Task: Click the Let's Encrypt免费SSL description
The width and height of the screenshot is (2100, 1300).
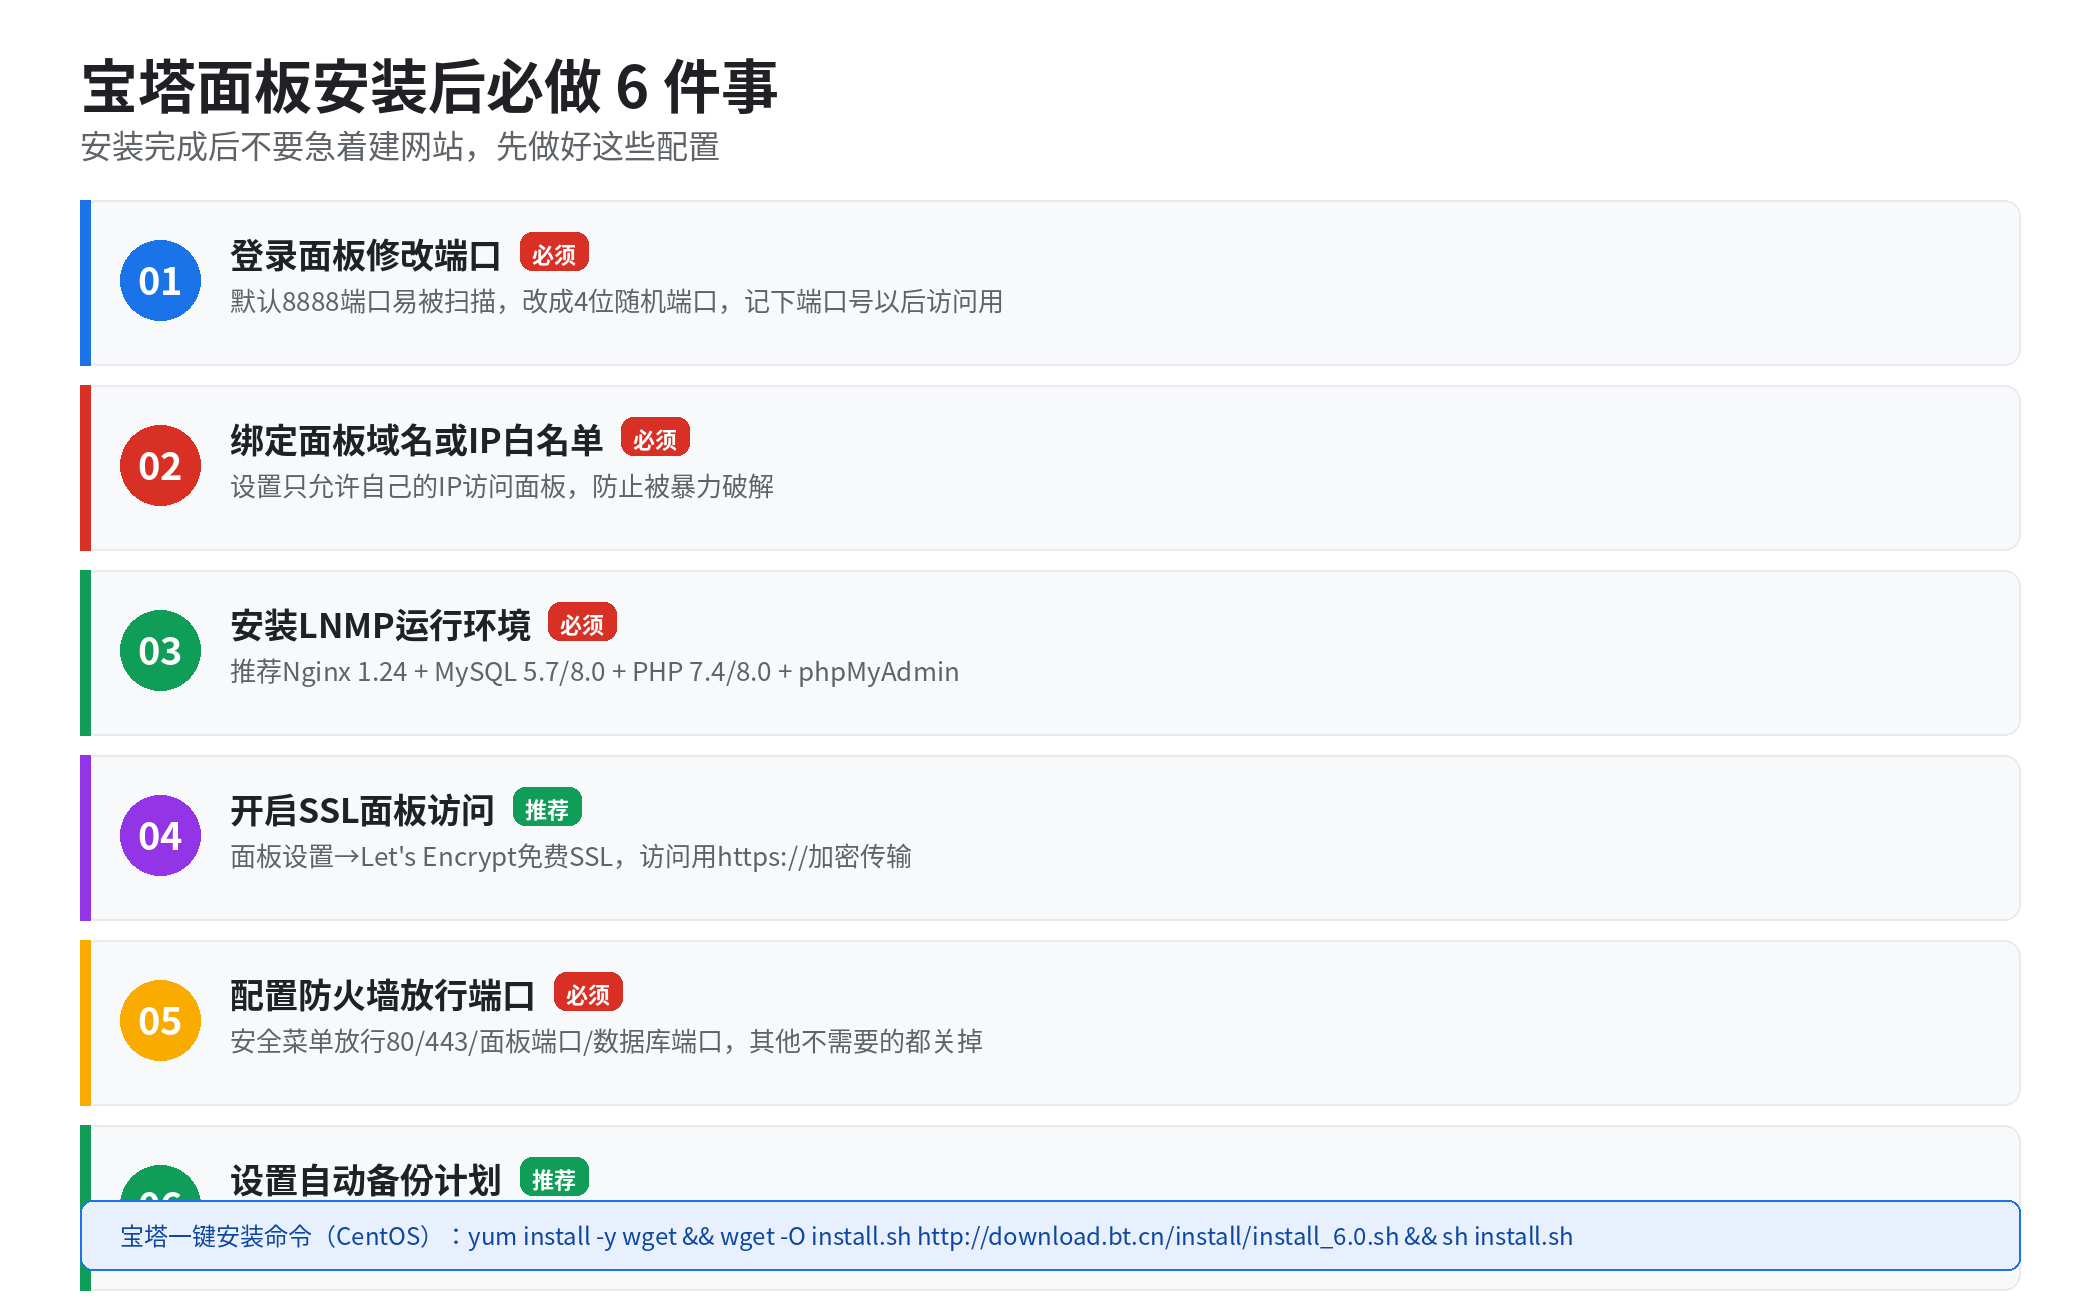Action: [x=570, y=857]
